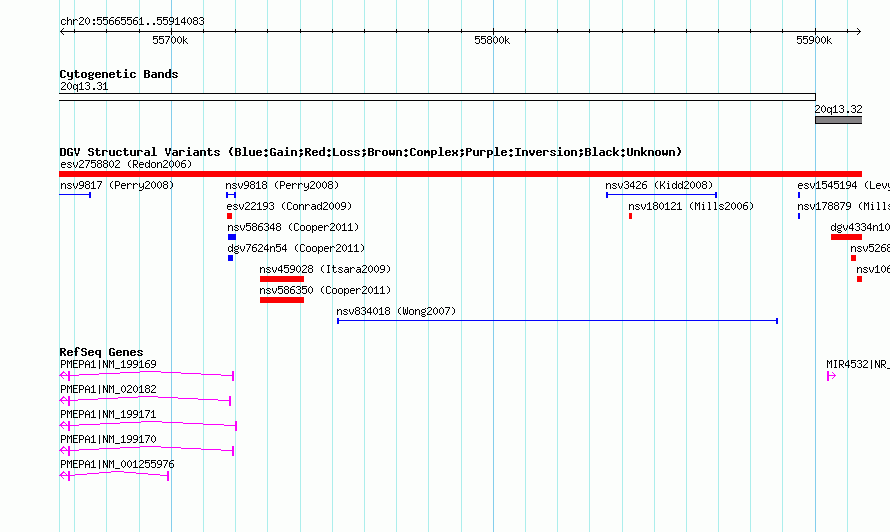Image resolution: width=890 pixels, height=532 pixels.
Task: Click the RefSeq Genes track title
Action: [101, 352]
